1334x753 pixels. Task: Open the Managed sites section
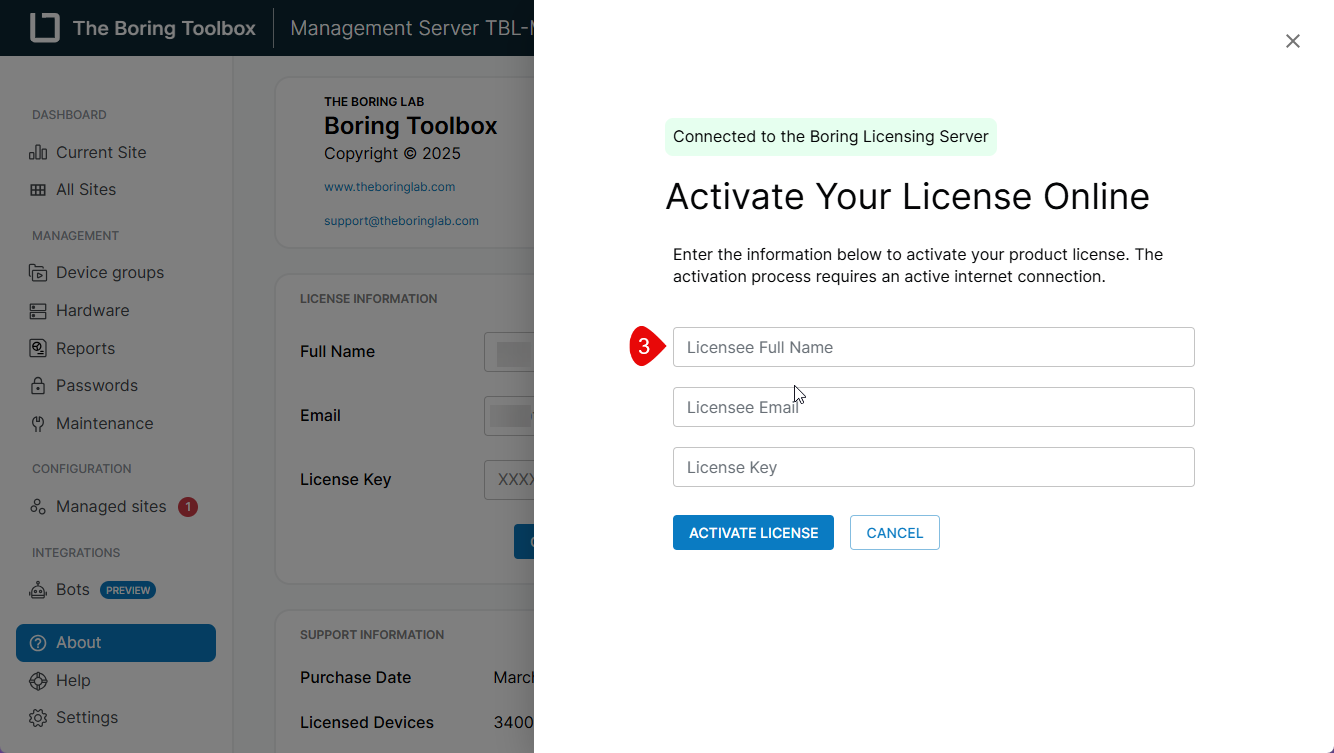(110, 506)
